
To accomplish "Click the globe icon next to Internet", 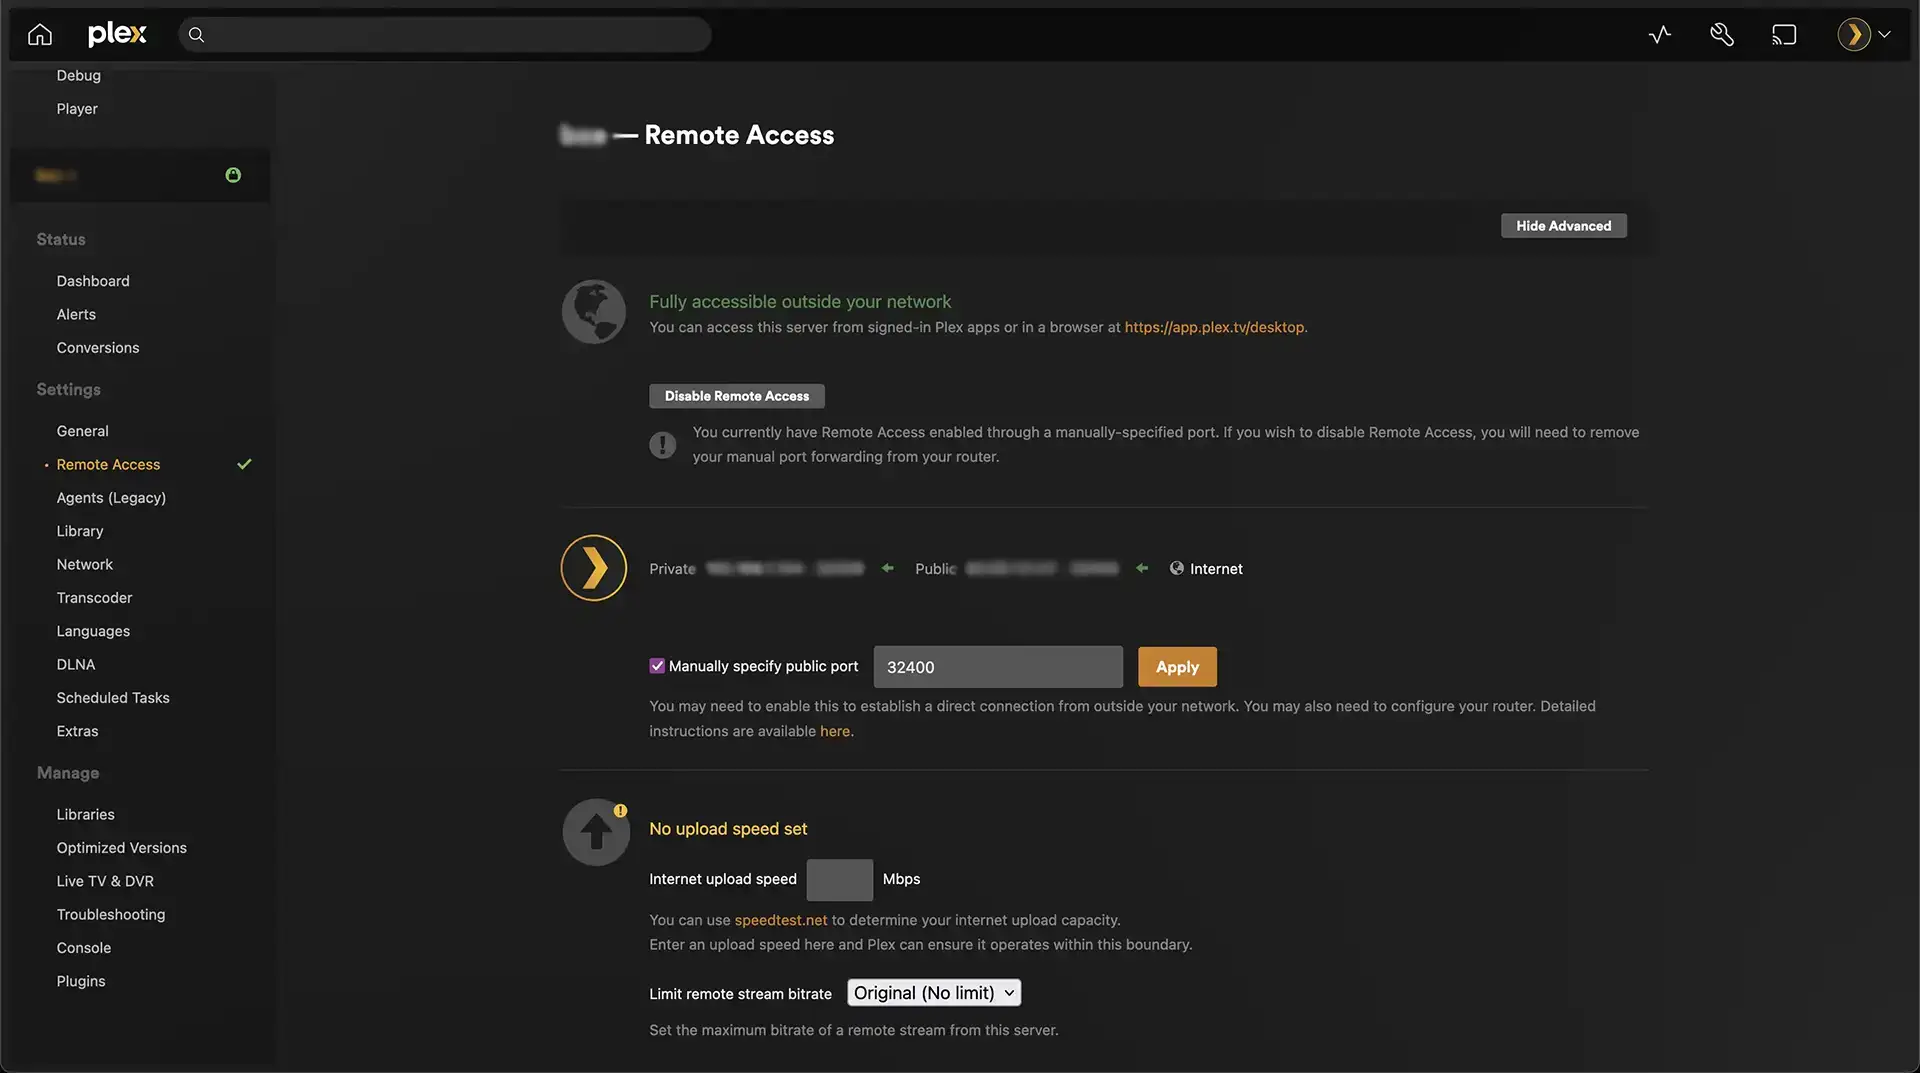I will coord(1176,568).
